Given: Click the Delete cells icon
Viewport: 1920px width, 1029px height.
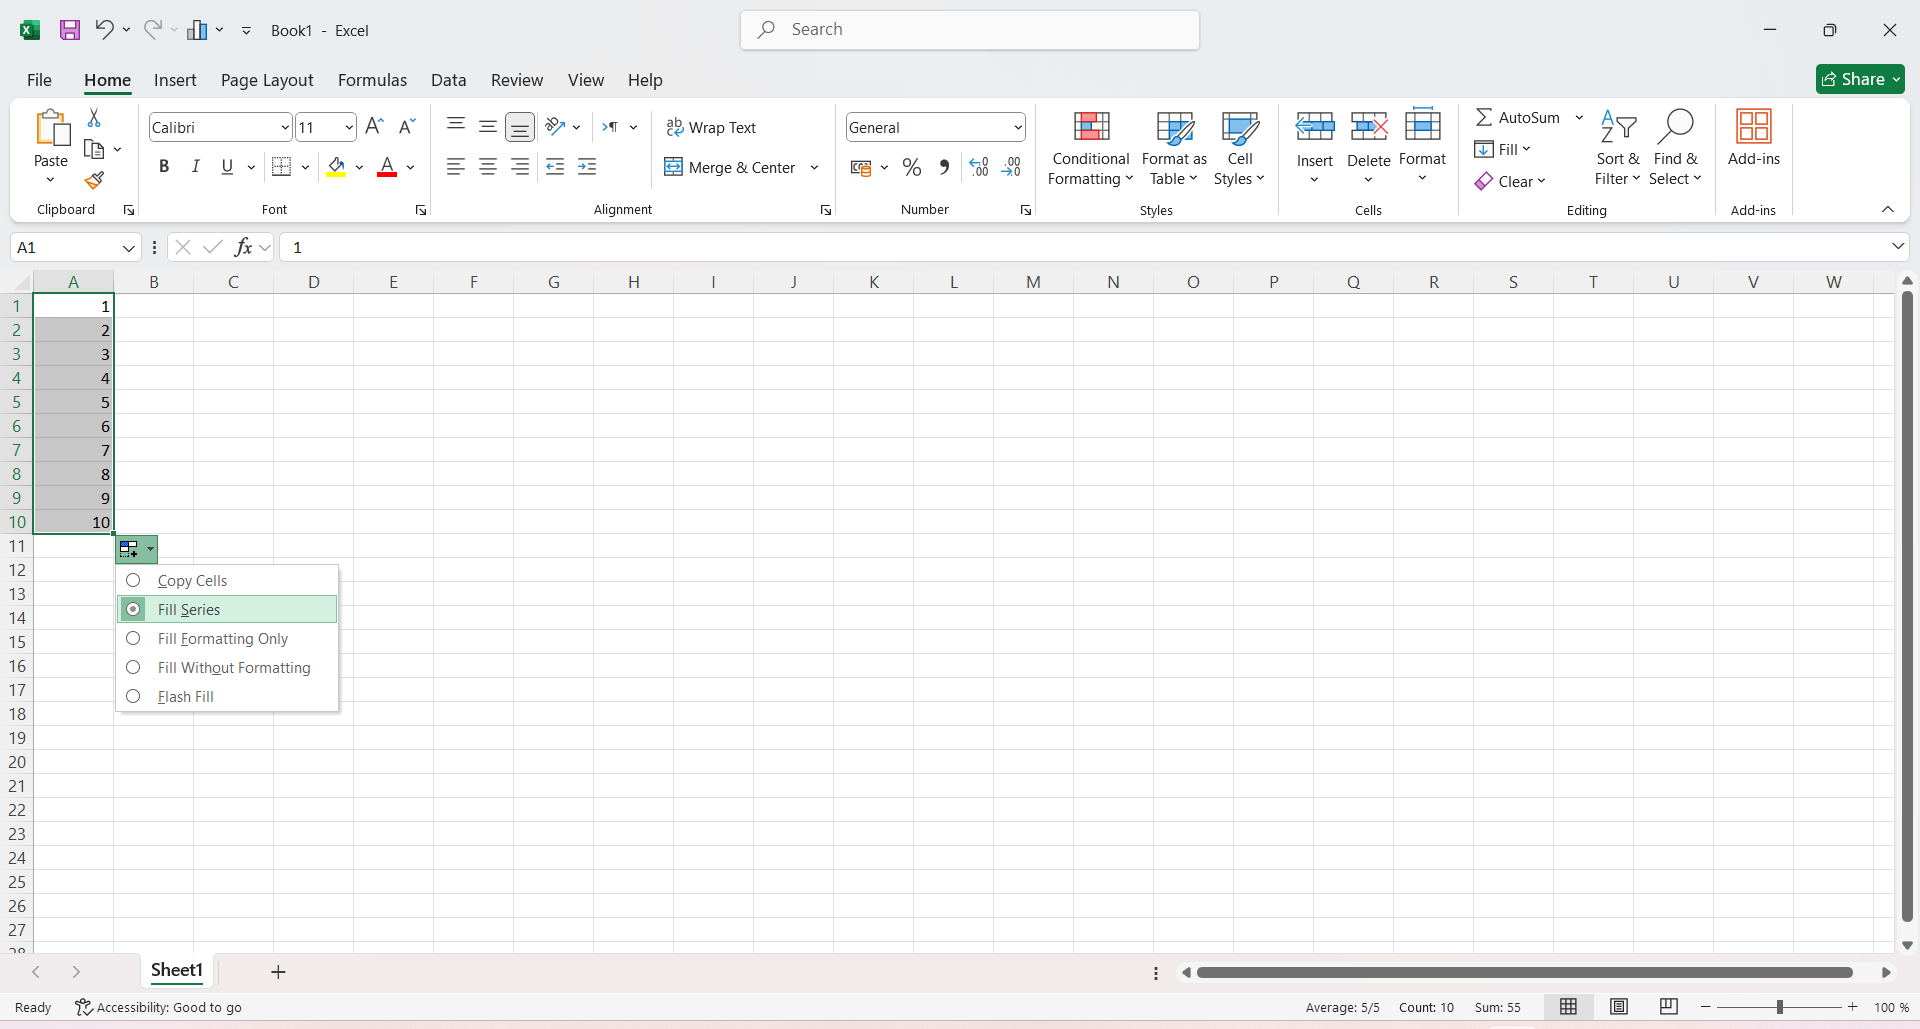Looking at the screenshot, I should coord(1369,127).
